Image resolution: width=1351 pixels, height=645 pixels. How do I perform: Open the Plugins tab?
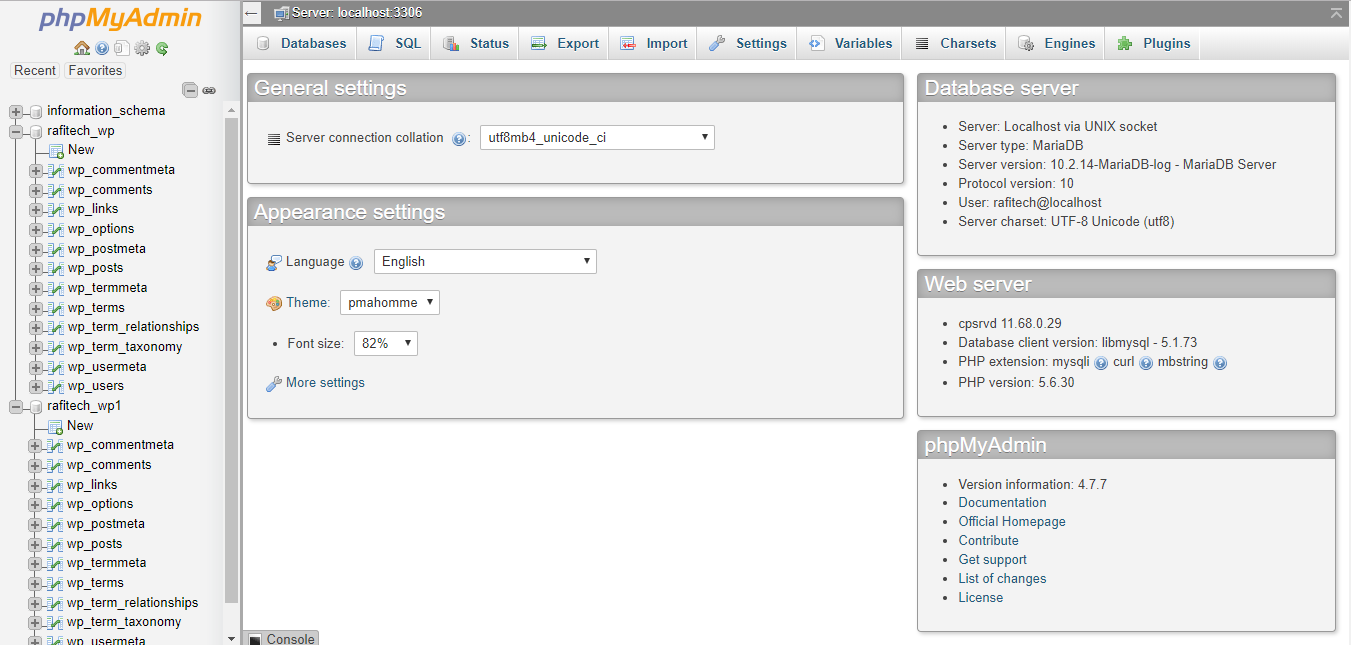click(1153, 43)
